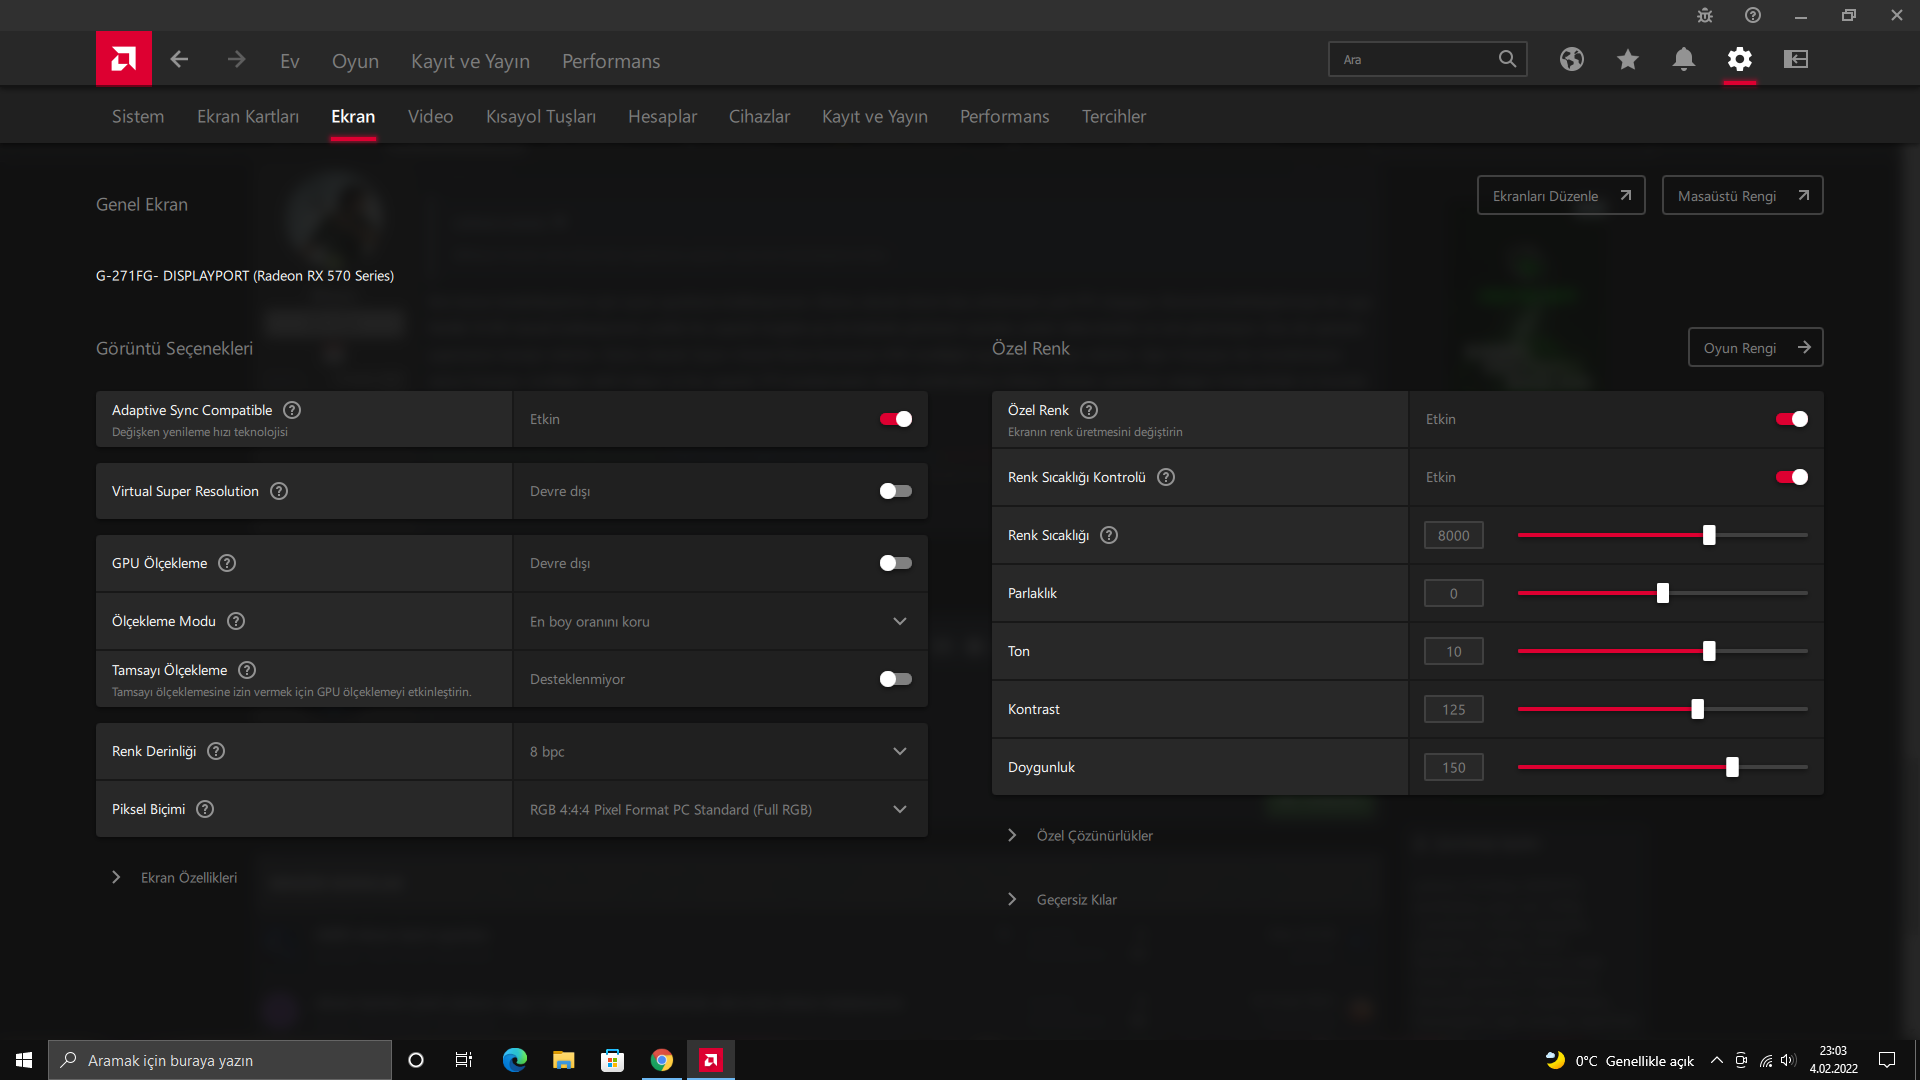Turn on GPU Ölçekleme switch
This screenshot has width=1920, height=1080.
click(x=895, y=563)
